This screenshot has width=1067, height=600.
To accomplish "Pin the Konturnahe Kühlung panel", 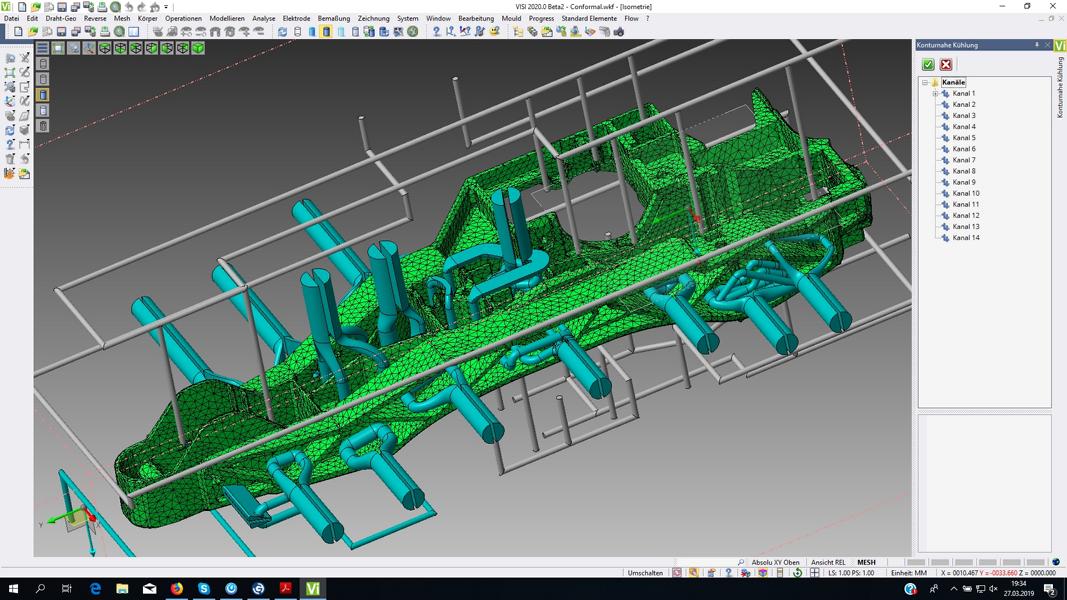I will coord(1036,45).
